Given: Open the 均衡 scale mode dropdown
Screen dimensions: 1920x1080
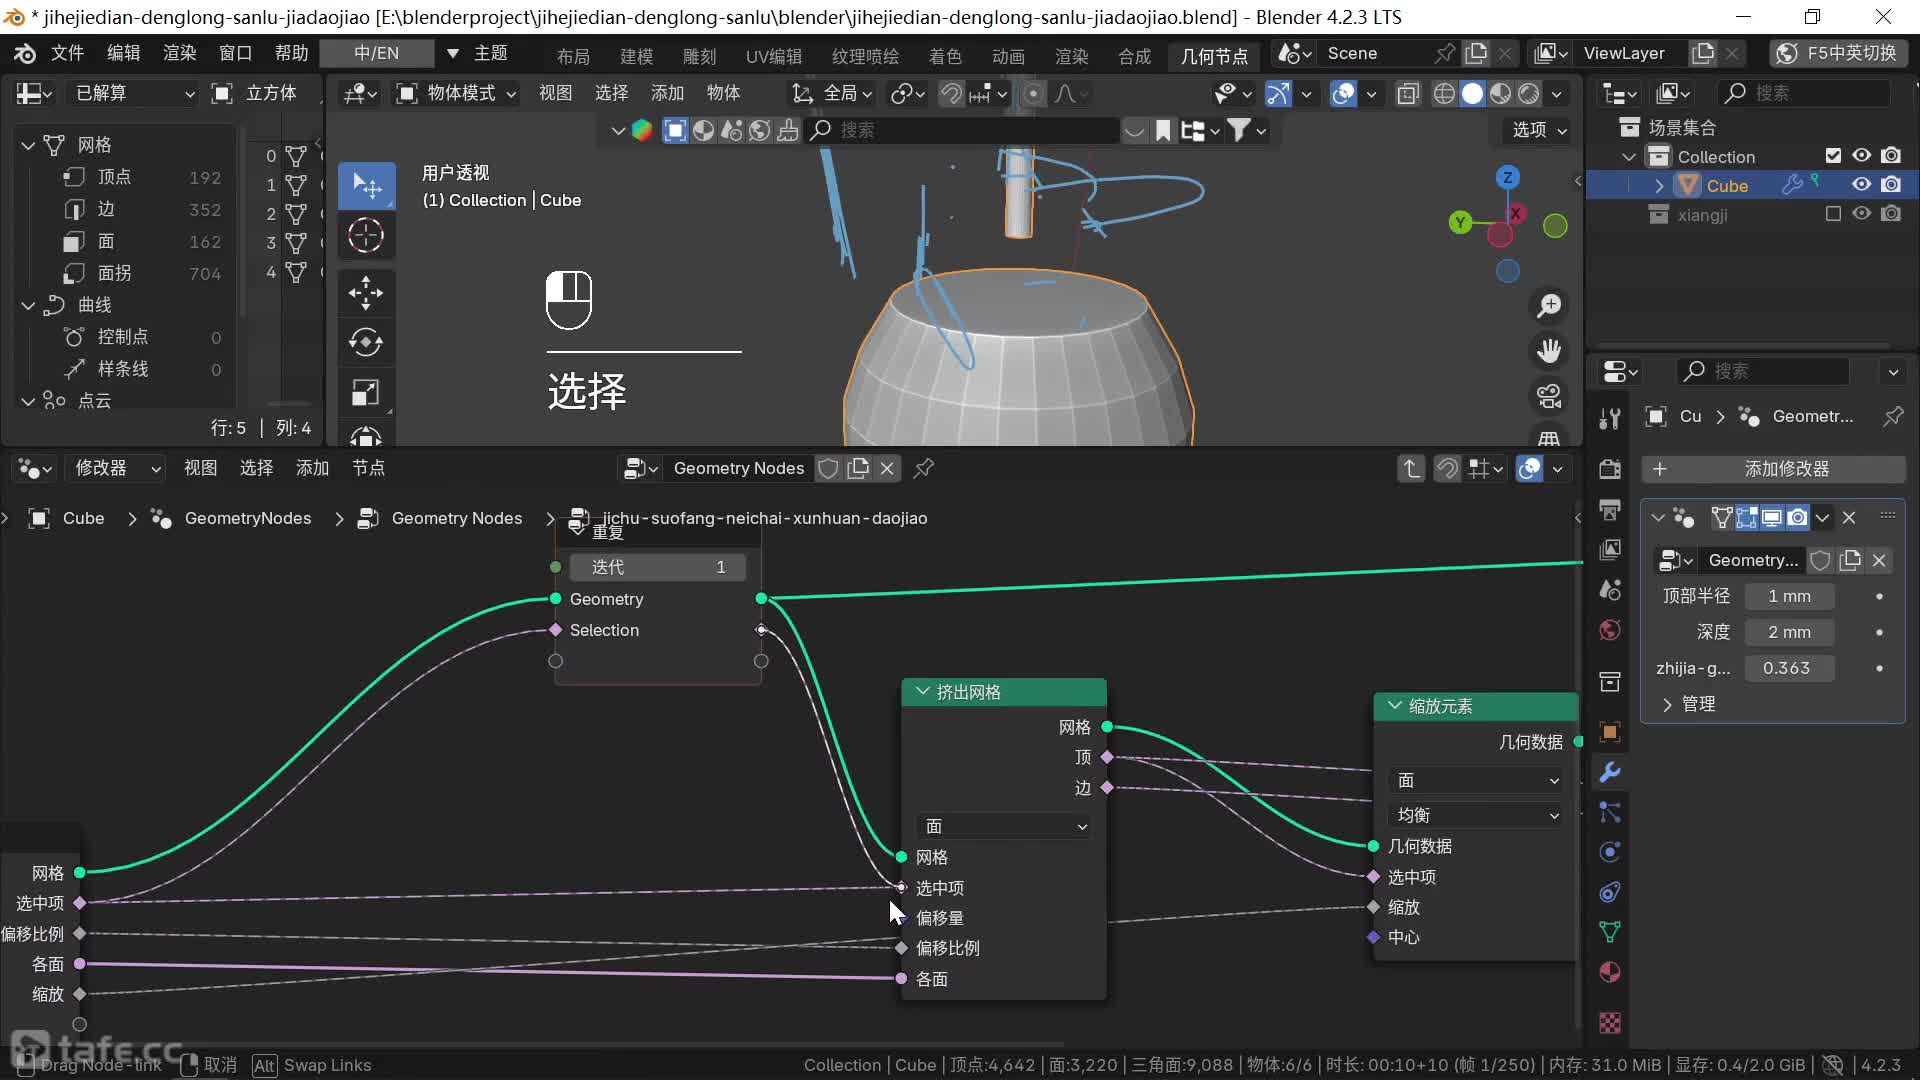Looking at the screenshot, I should (1476, 815).
